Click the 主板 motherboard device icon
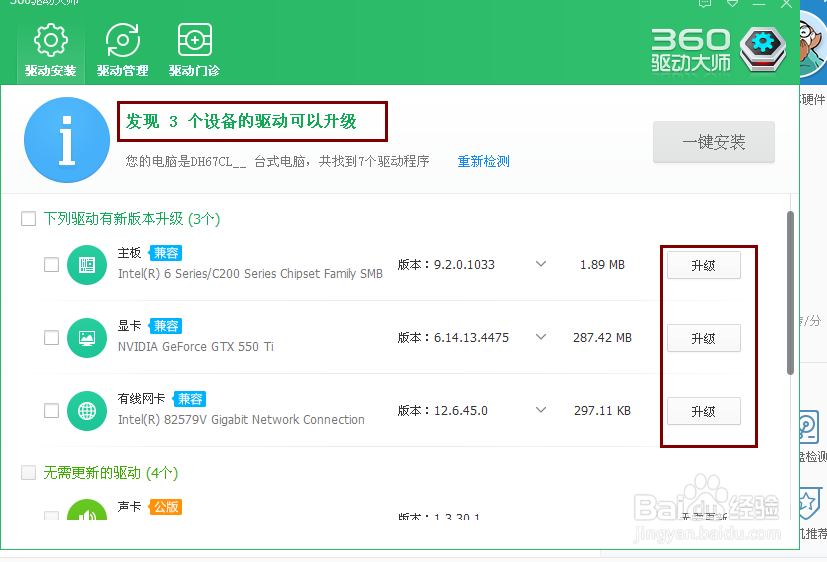Viewport: 827px width, 562px height. (x=87, y=265)
